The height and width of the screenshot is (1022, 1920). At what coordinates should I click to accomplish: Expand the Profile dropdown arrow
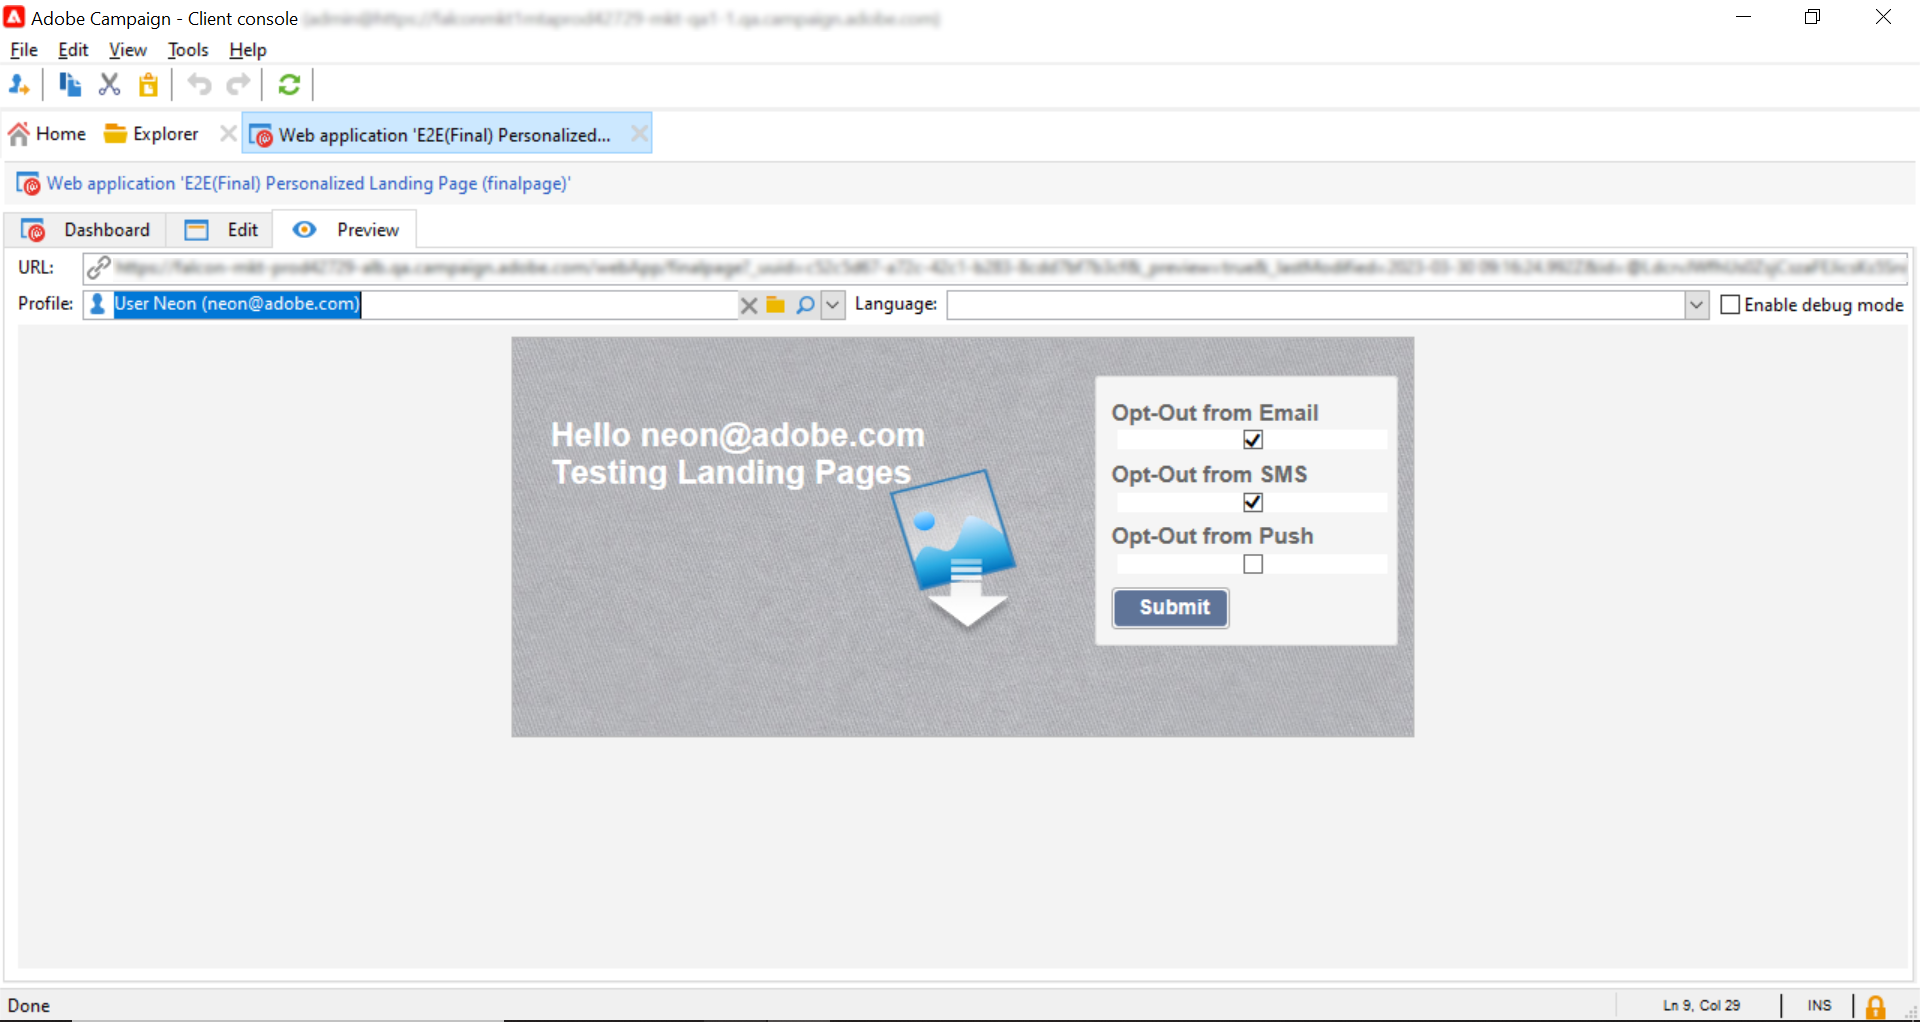coord(833,305)
